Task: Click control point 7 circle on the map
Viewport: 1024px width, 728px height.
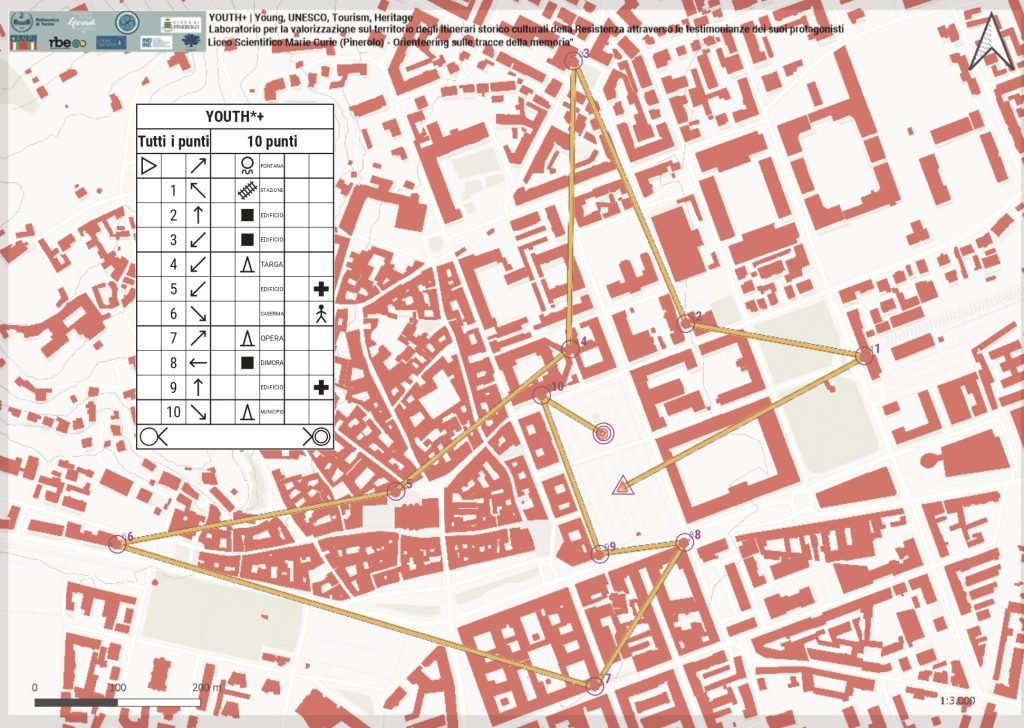Action: click(595, 685)
